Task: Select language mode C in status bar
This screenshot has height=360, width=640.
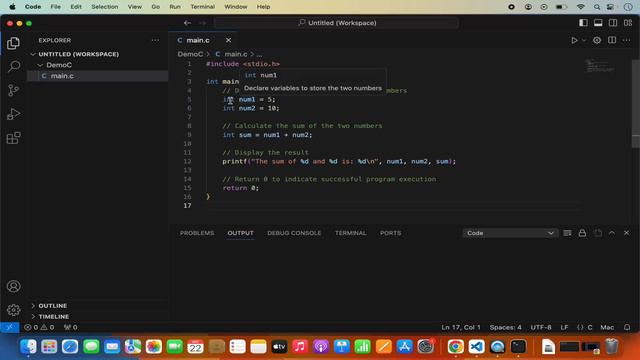Action: [585, 327]
